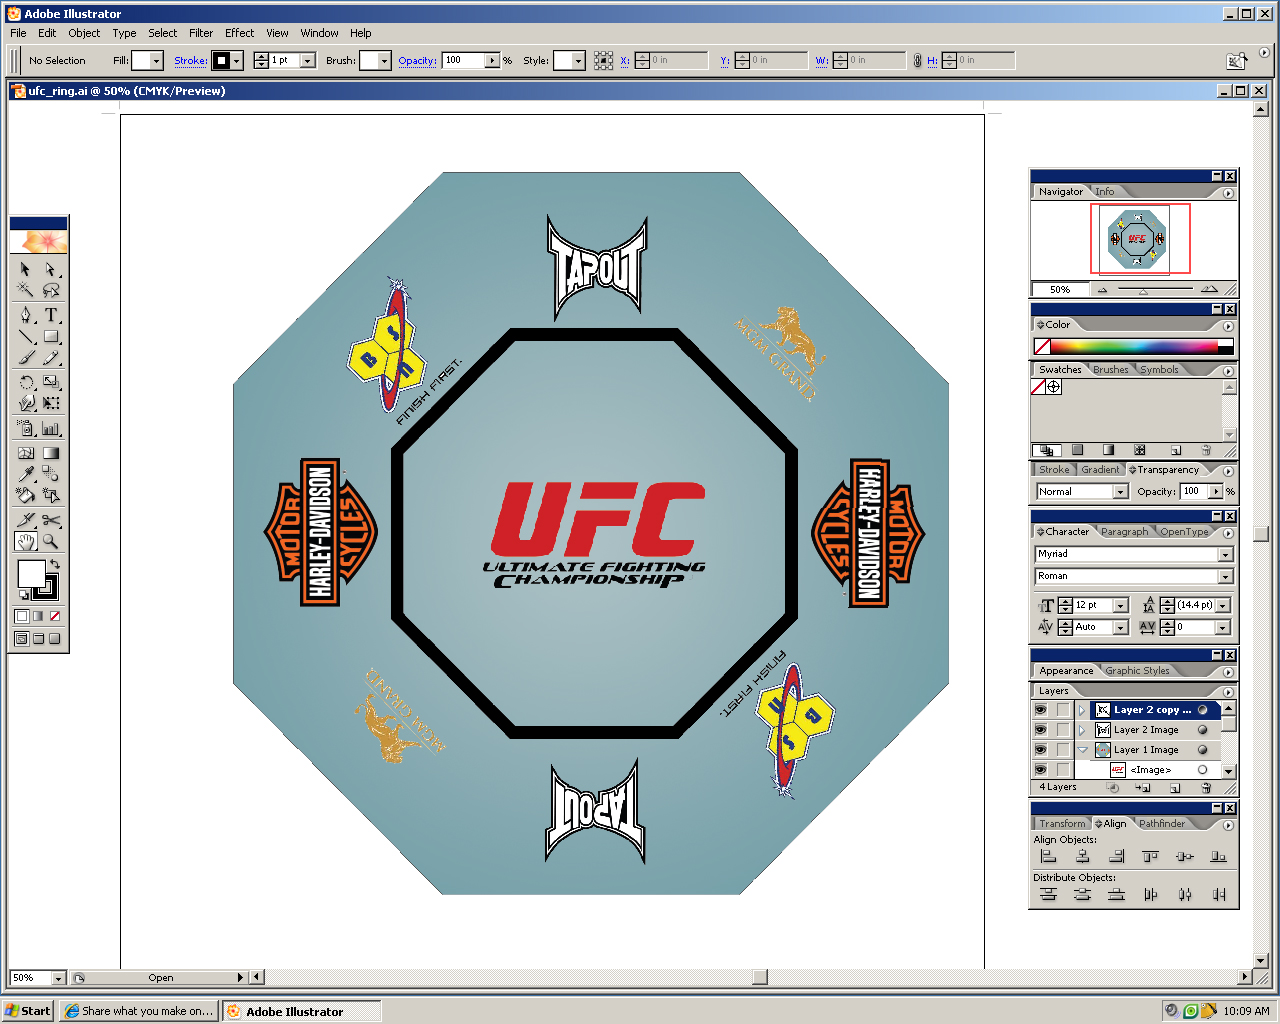The height and width of the screenshot is (1024, 1280).
Task: Click the Opacity link in control bar
Action: (x=417, y=61)
